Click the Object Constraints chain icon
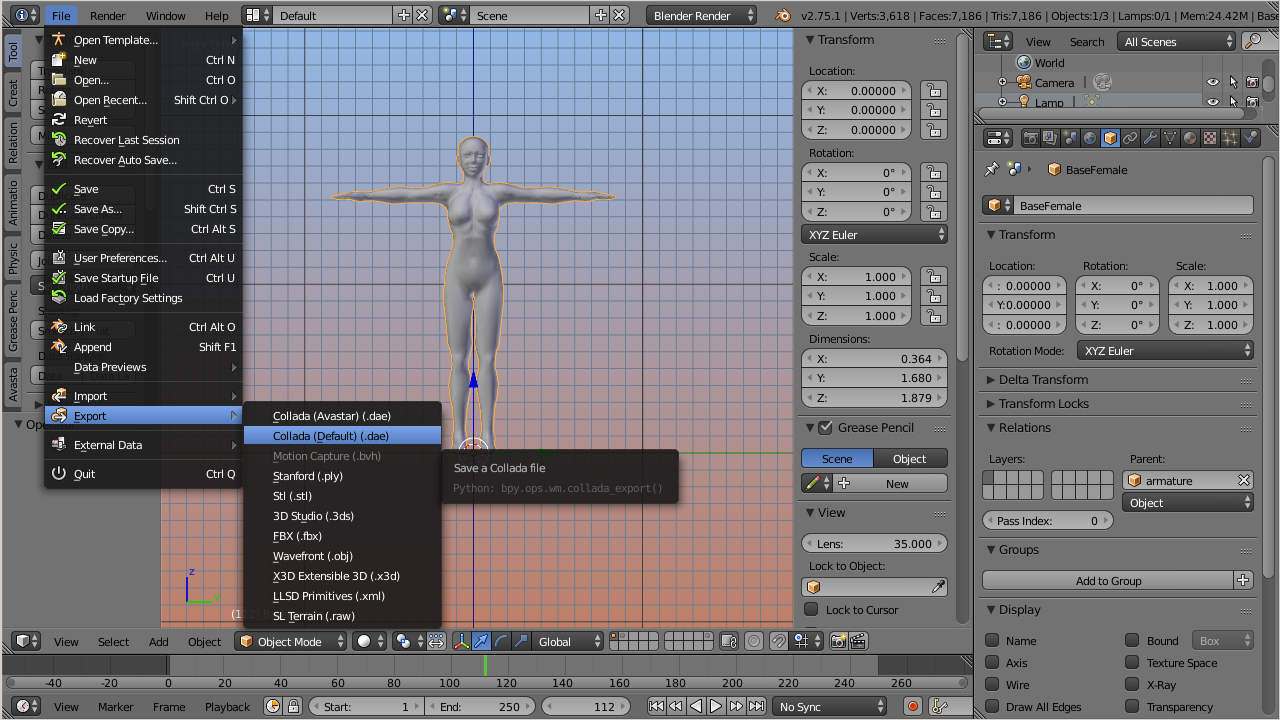Viewport: 1280px width, 720px height. [x=1130, y=139]
